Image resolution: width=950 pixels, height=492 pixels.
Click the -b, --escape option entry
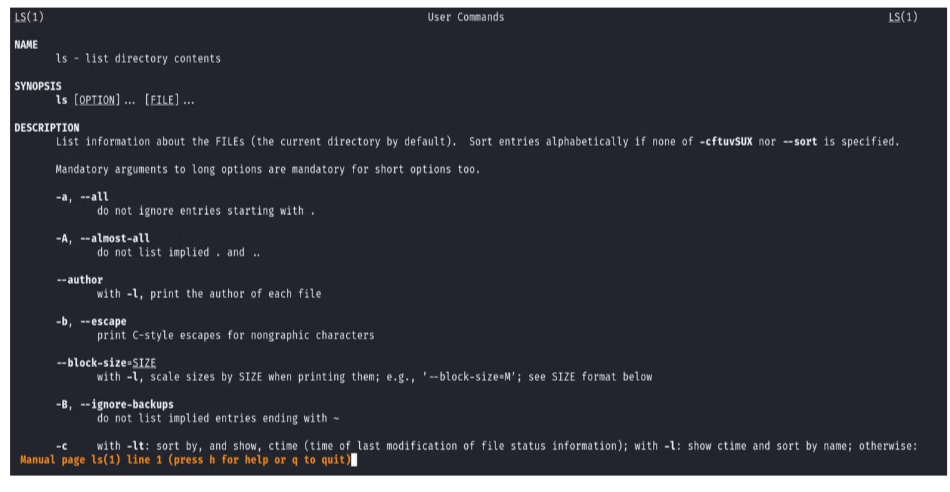coord(91,321)
